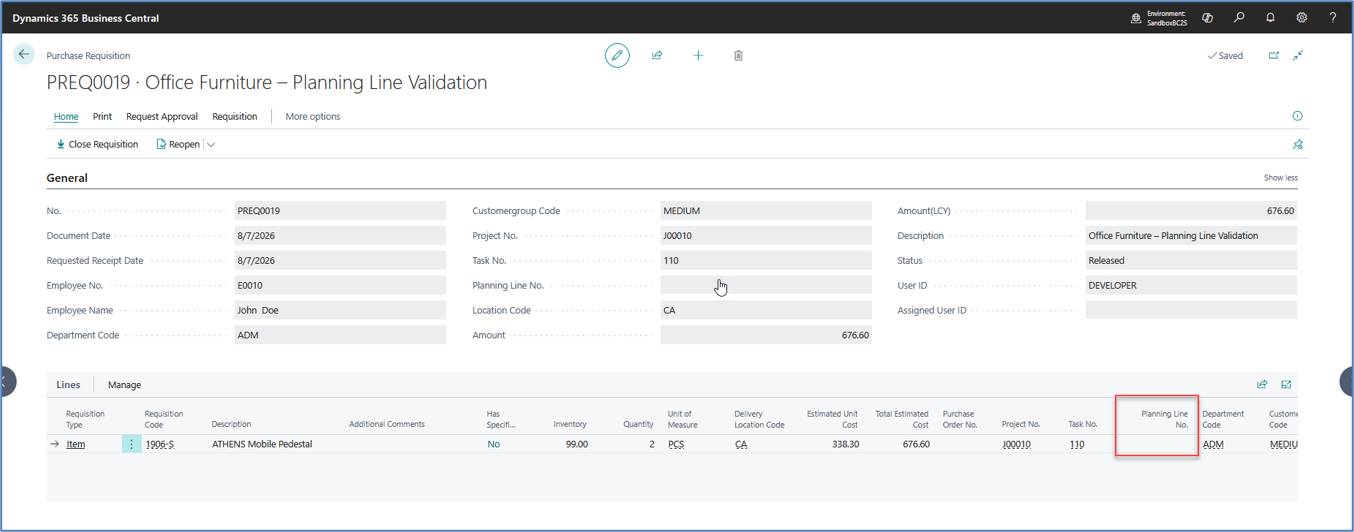This screenshot has width=1354, height=532.
Task: Open page in new window icon
Action: pos(1274,56)
